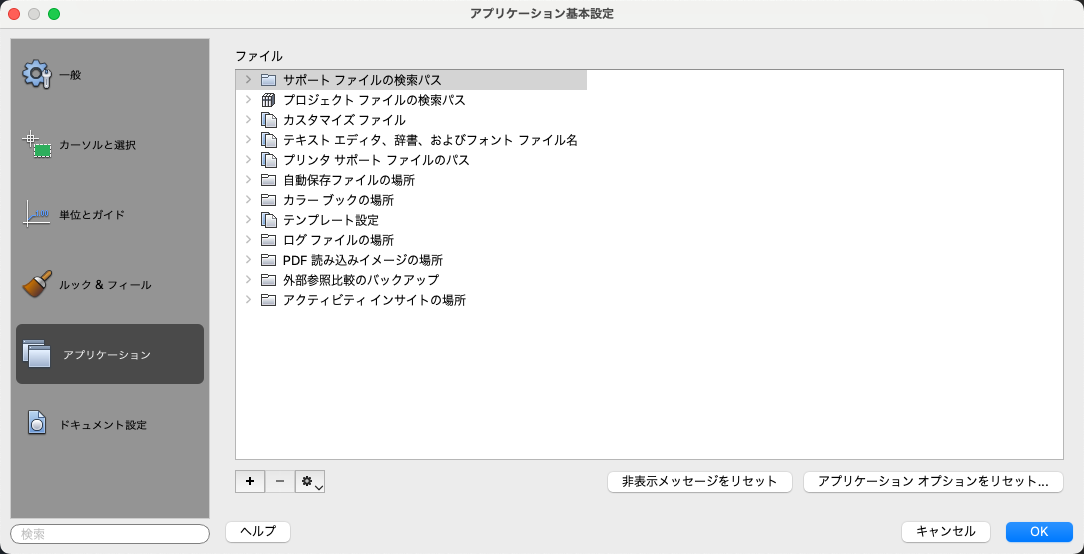Click folder icon of サポート ファイルの検索パス
Image resolution: width=1084 pixels, height=554 pixels.
click(x=268, y=80)
